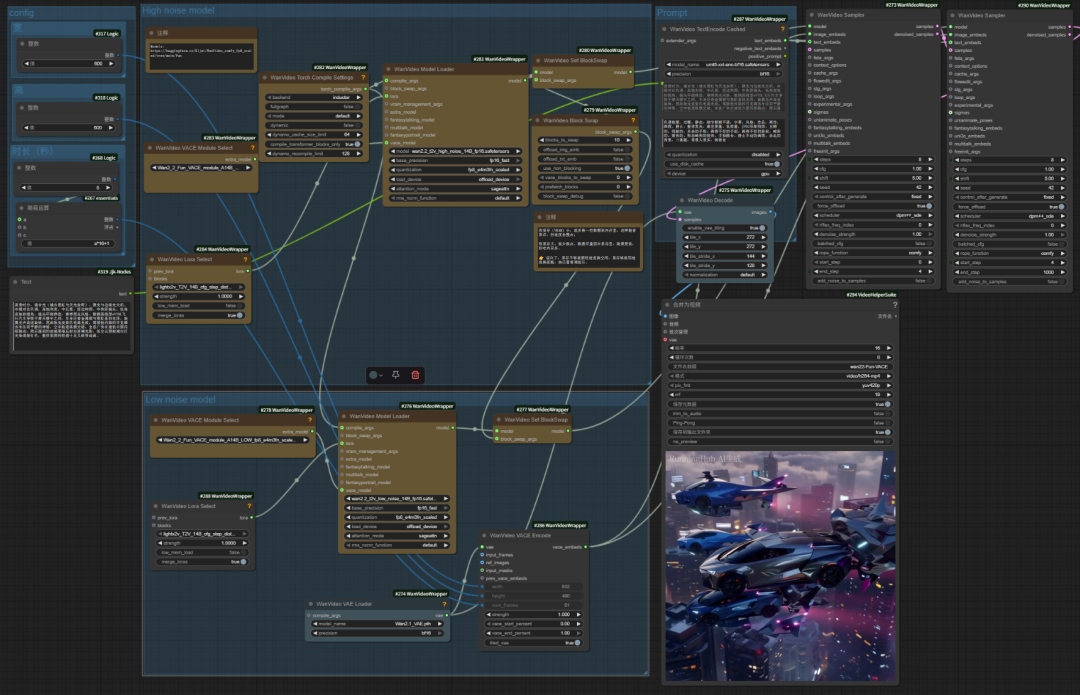Open help icon on WanVideo Block Swap node
This screenshot has width=1080, height=695.
[633, 121]
